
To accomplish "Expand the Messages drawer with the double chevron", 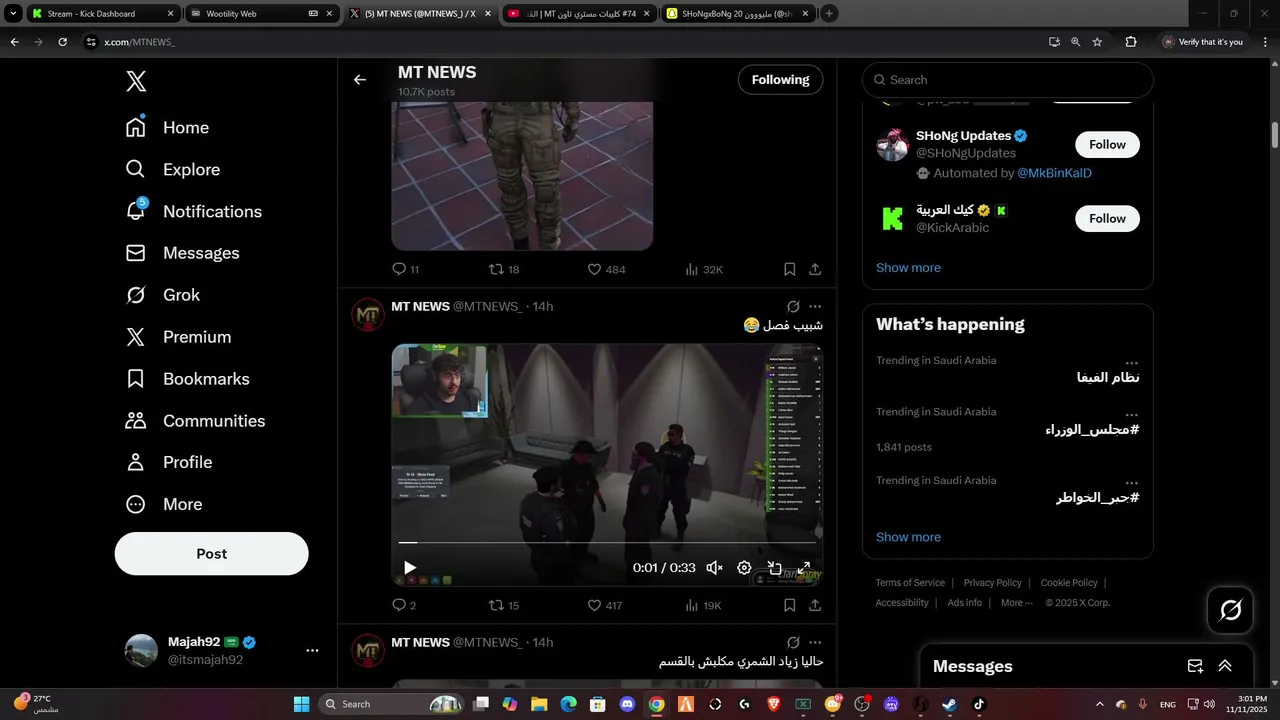I will (1225, 666).
